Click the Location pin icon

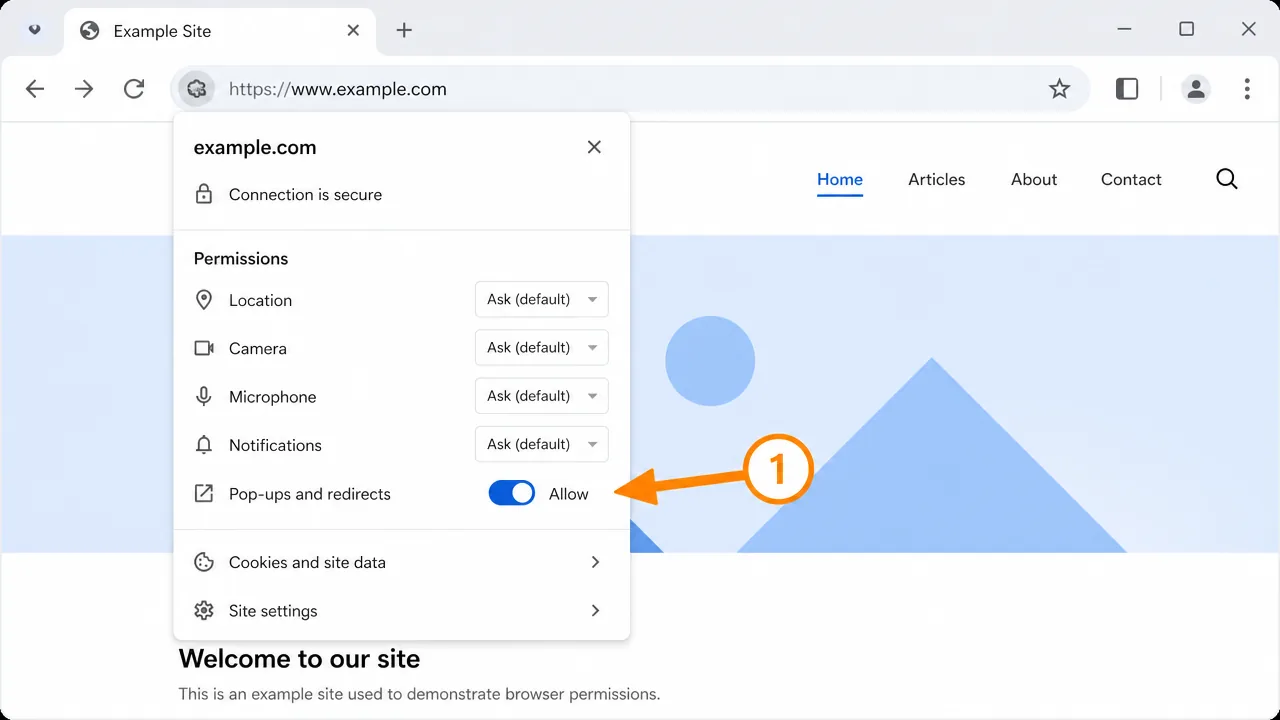204,300
